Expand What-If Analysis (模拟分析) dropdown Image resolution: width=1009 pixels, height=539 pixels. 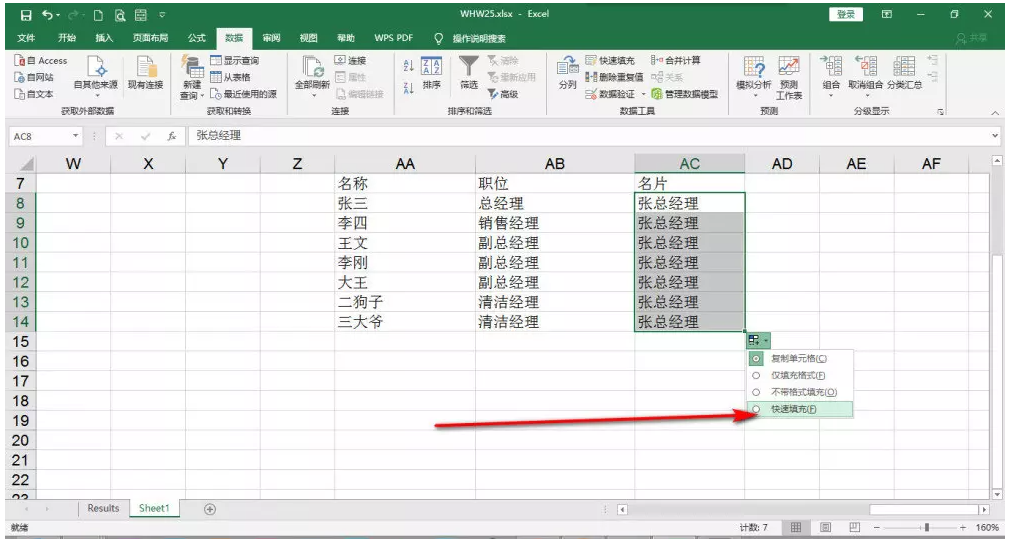pos(754,95)
